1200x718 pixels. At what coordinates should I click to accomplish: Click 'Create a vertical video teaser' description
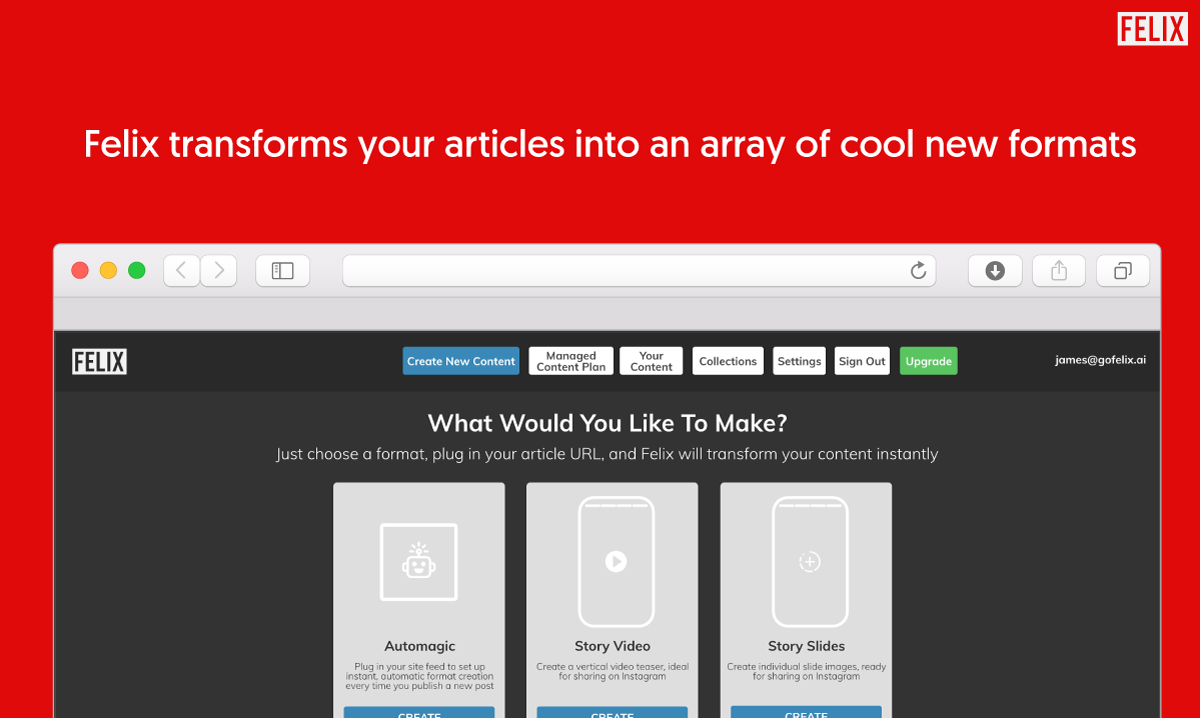(612, 671)
